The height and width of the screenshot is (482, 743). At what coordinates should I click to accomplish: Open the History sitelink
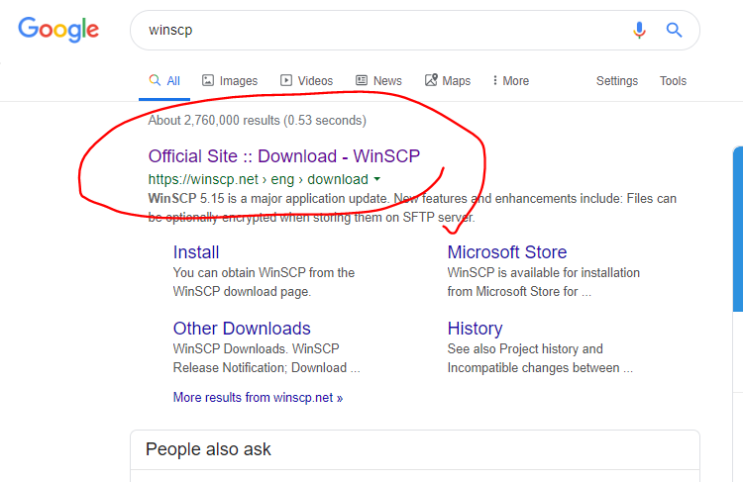click(x=475, y=328)
